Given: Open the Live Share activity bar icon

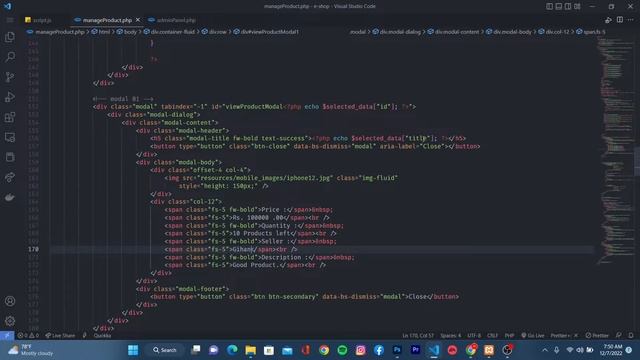Looking at the screenshot, I should (x=10, y=177).
